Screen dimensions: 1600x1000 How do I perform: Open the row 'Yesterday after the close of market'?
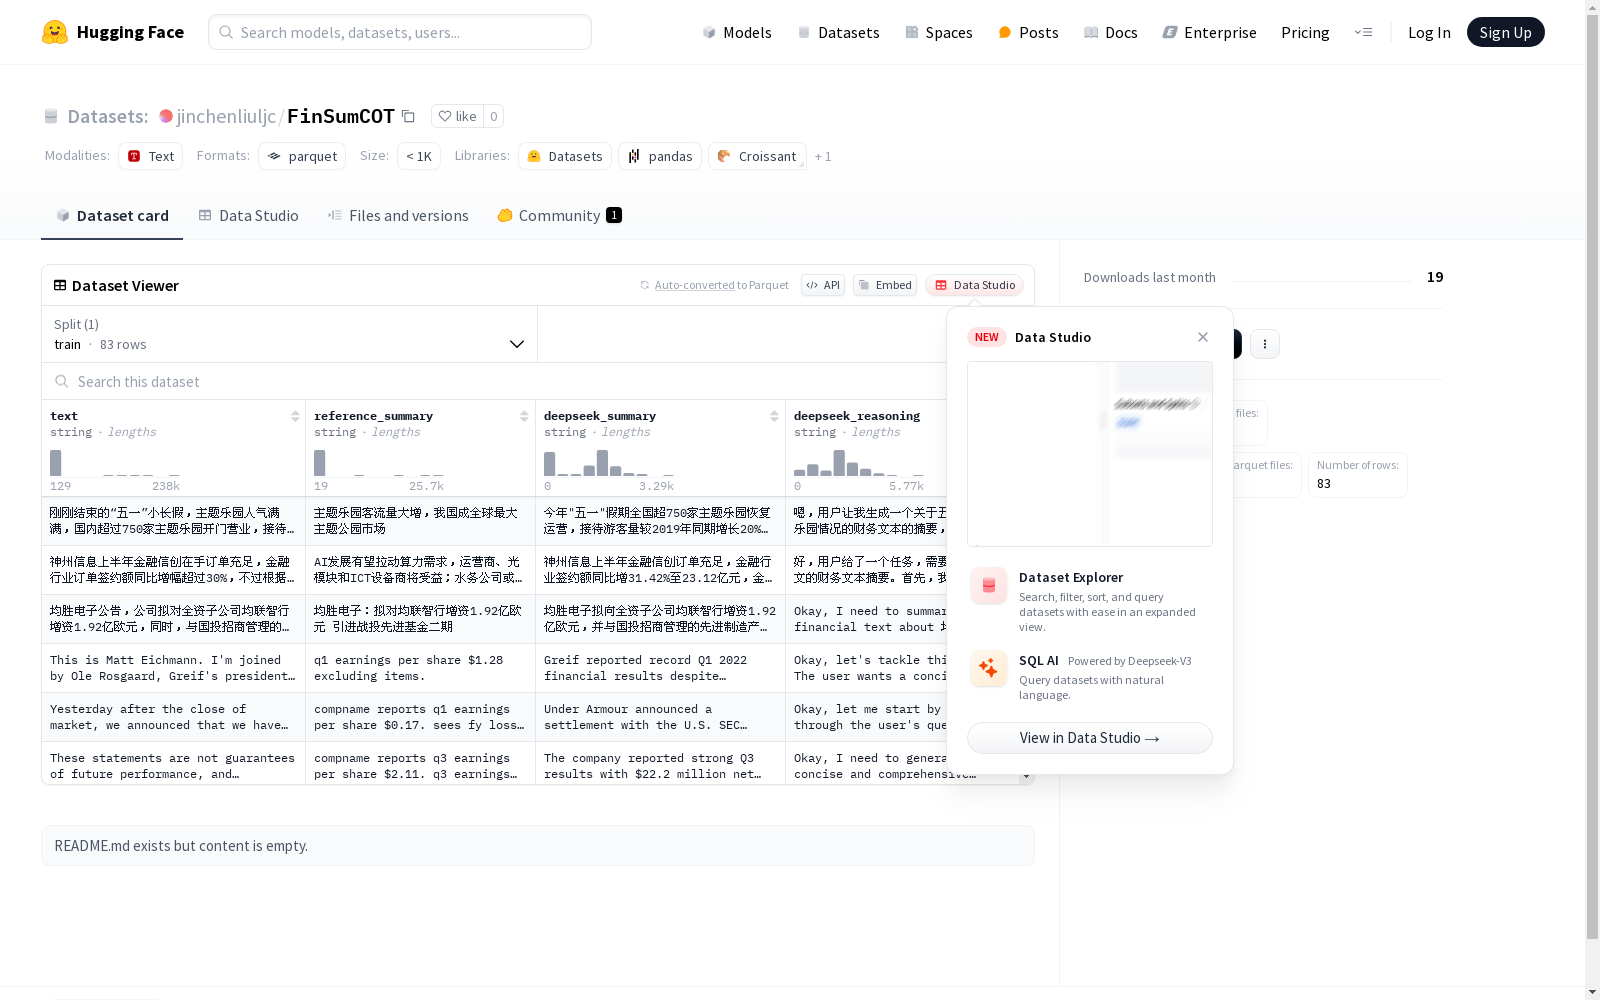pyautogui.click(x=173, y=717)
